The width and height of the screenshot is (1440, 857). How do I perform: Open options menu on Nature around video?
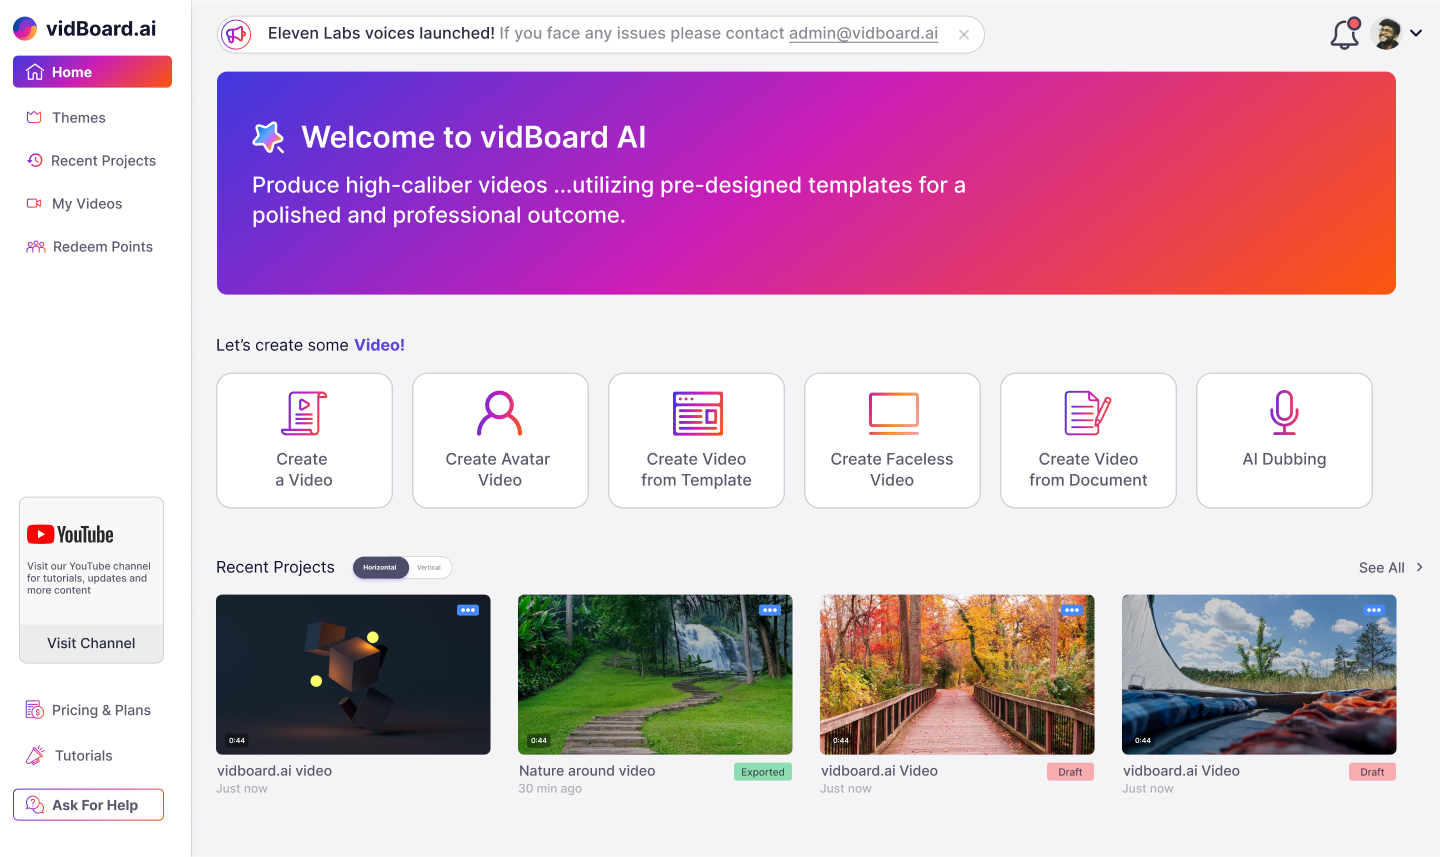click(770, 609)
